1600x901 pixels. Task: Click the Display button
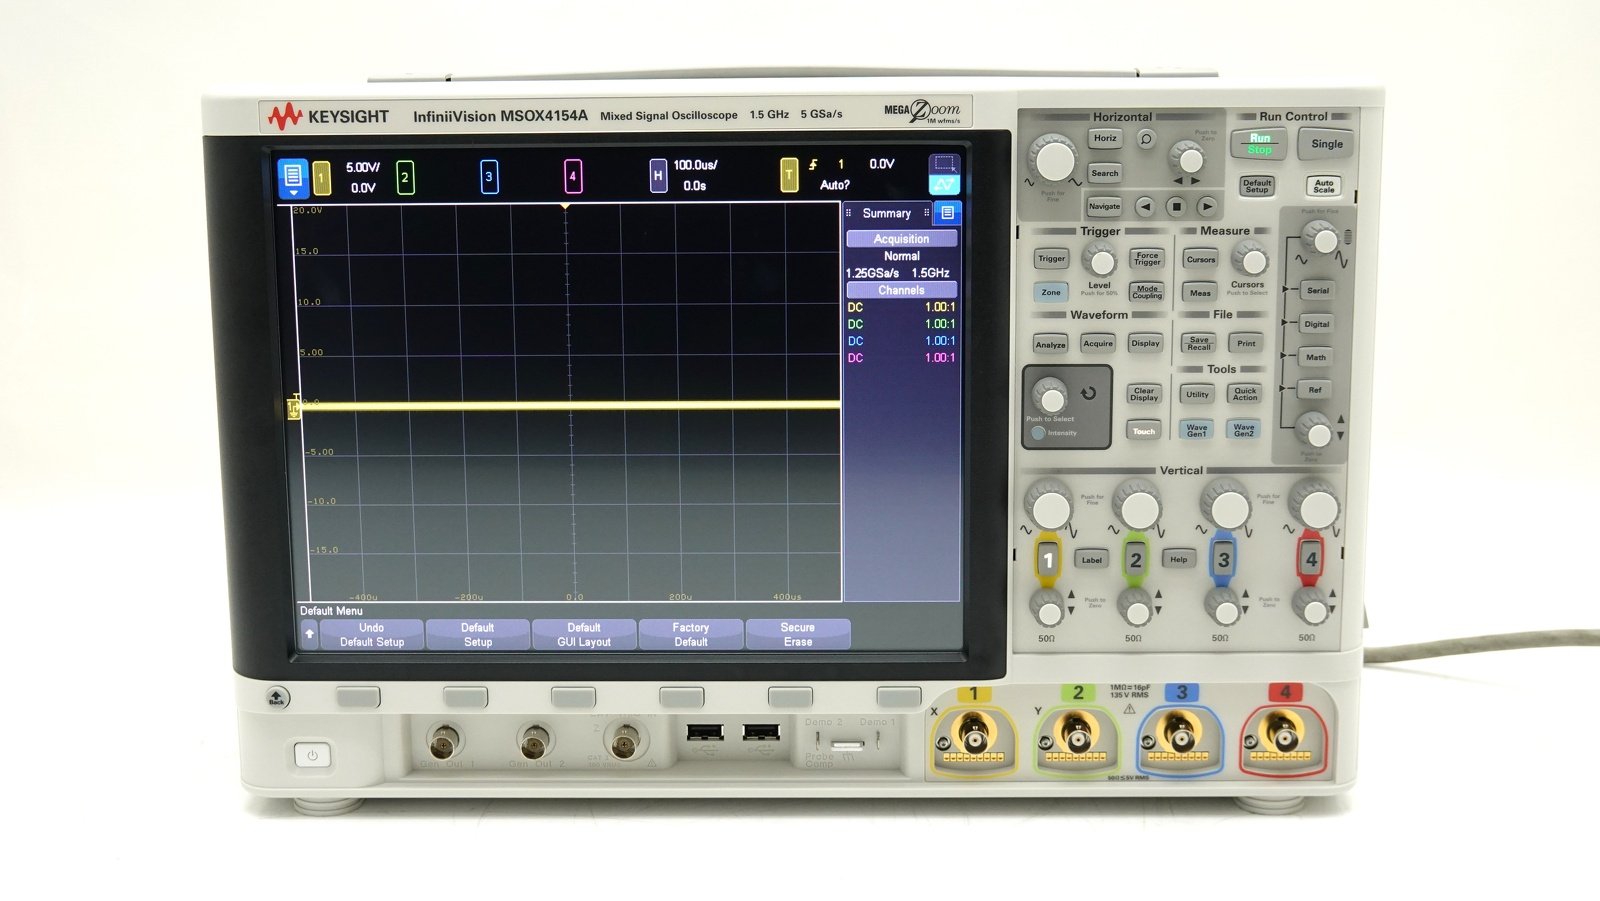coord(1145,344)
